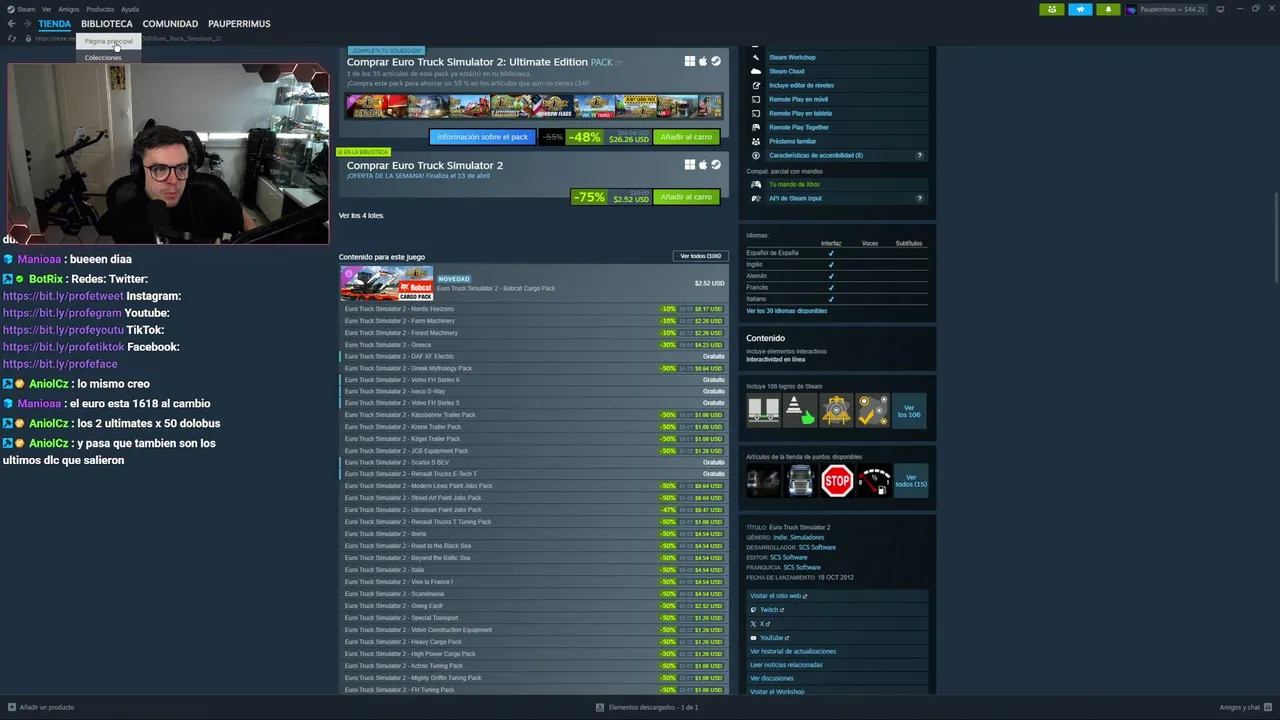Go forward with the navigation arrow
The height and width of the screenshot is (720, 1280).
click(26, 24)
